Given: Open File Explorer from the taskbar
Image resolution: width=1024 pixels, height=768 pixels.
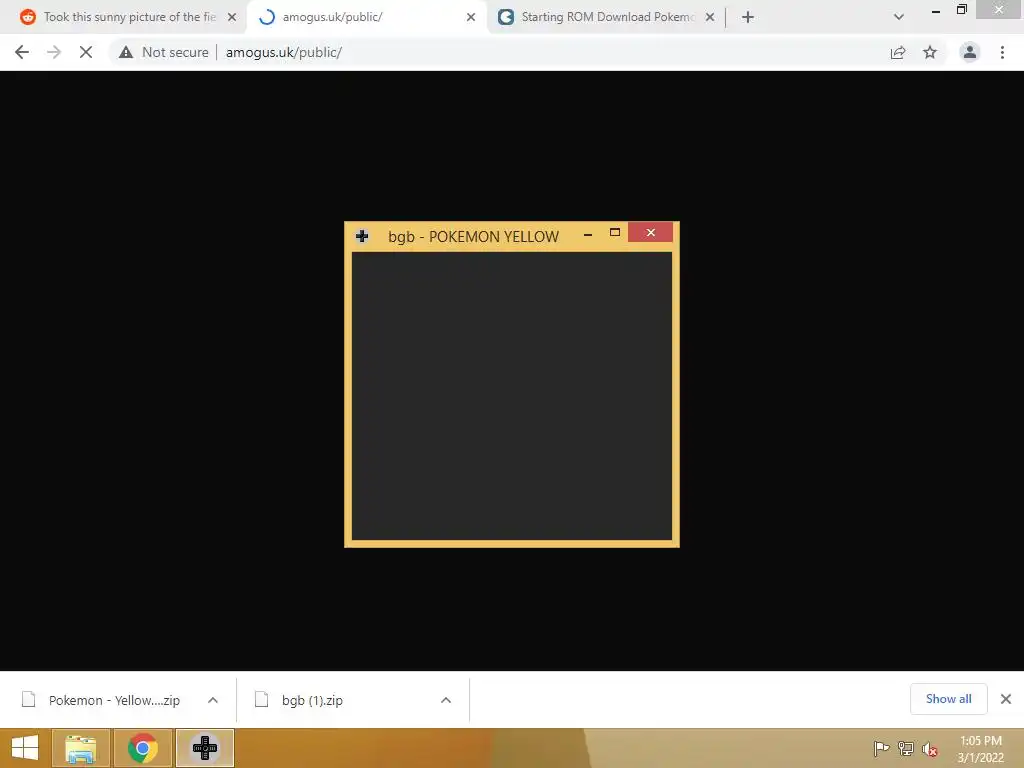Looking at the screenshot, I should (80, 748).
